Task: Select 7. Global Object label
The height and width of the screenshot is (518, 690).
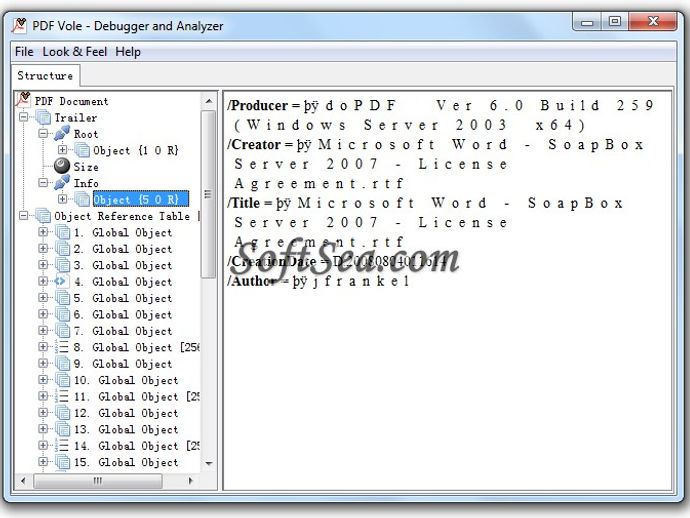Action: pyautogui.click(x=123, y=331)
